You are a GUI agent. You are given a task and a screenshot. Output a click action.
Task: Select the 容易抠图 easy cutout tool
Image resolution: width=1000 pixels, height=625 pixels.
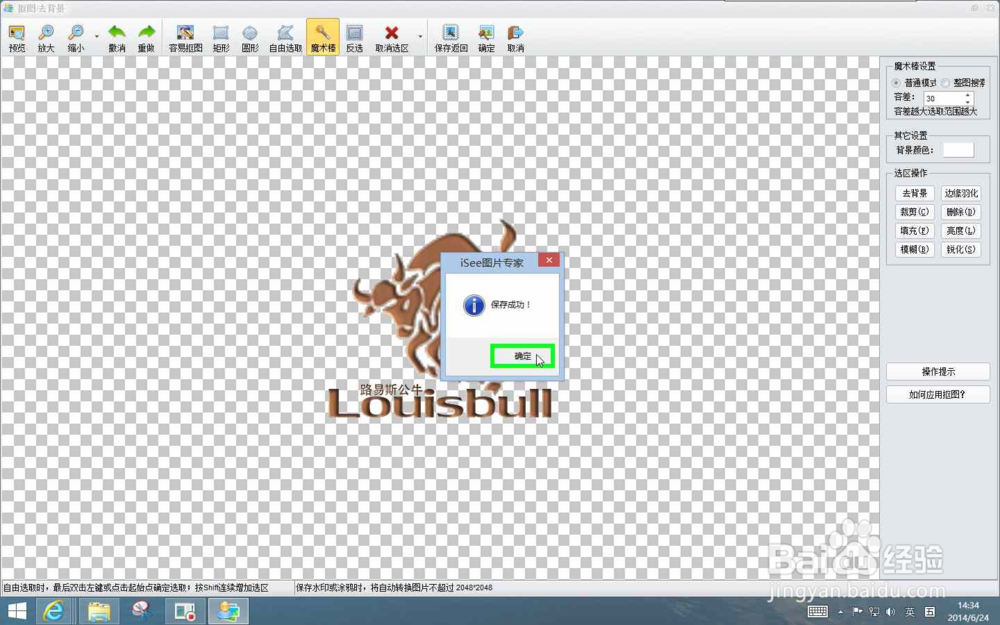click(x=186, y=38)
